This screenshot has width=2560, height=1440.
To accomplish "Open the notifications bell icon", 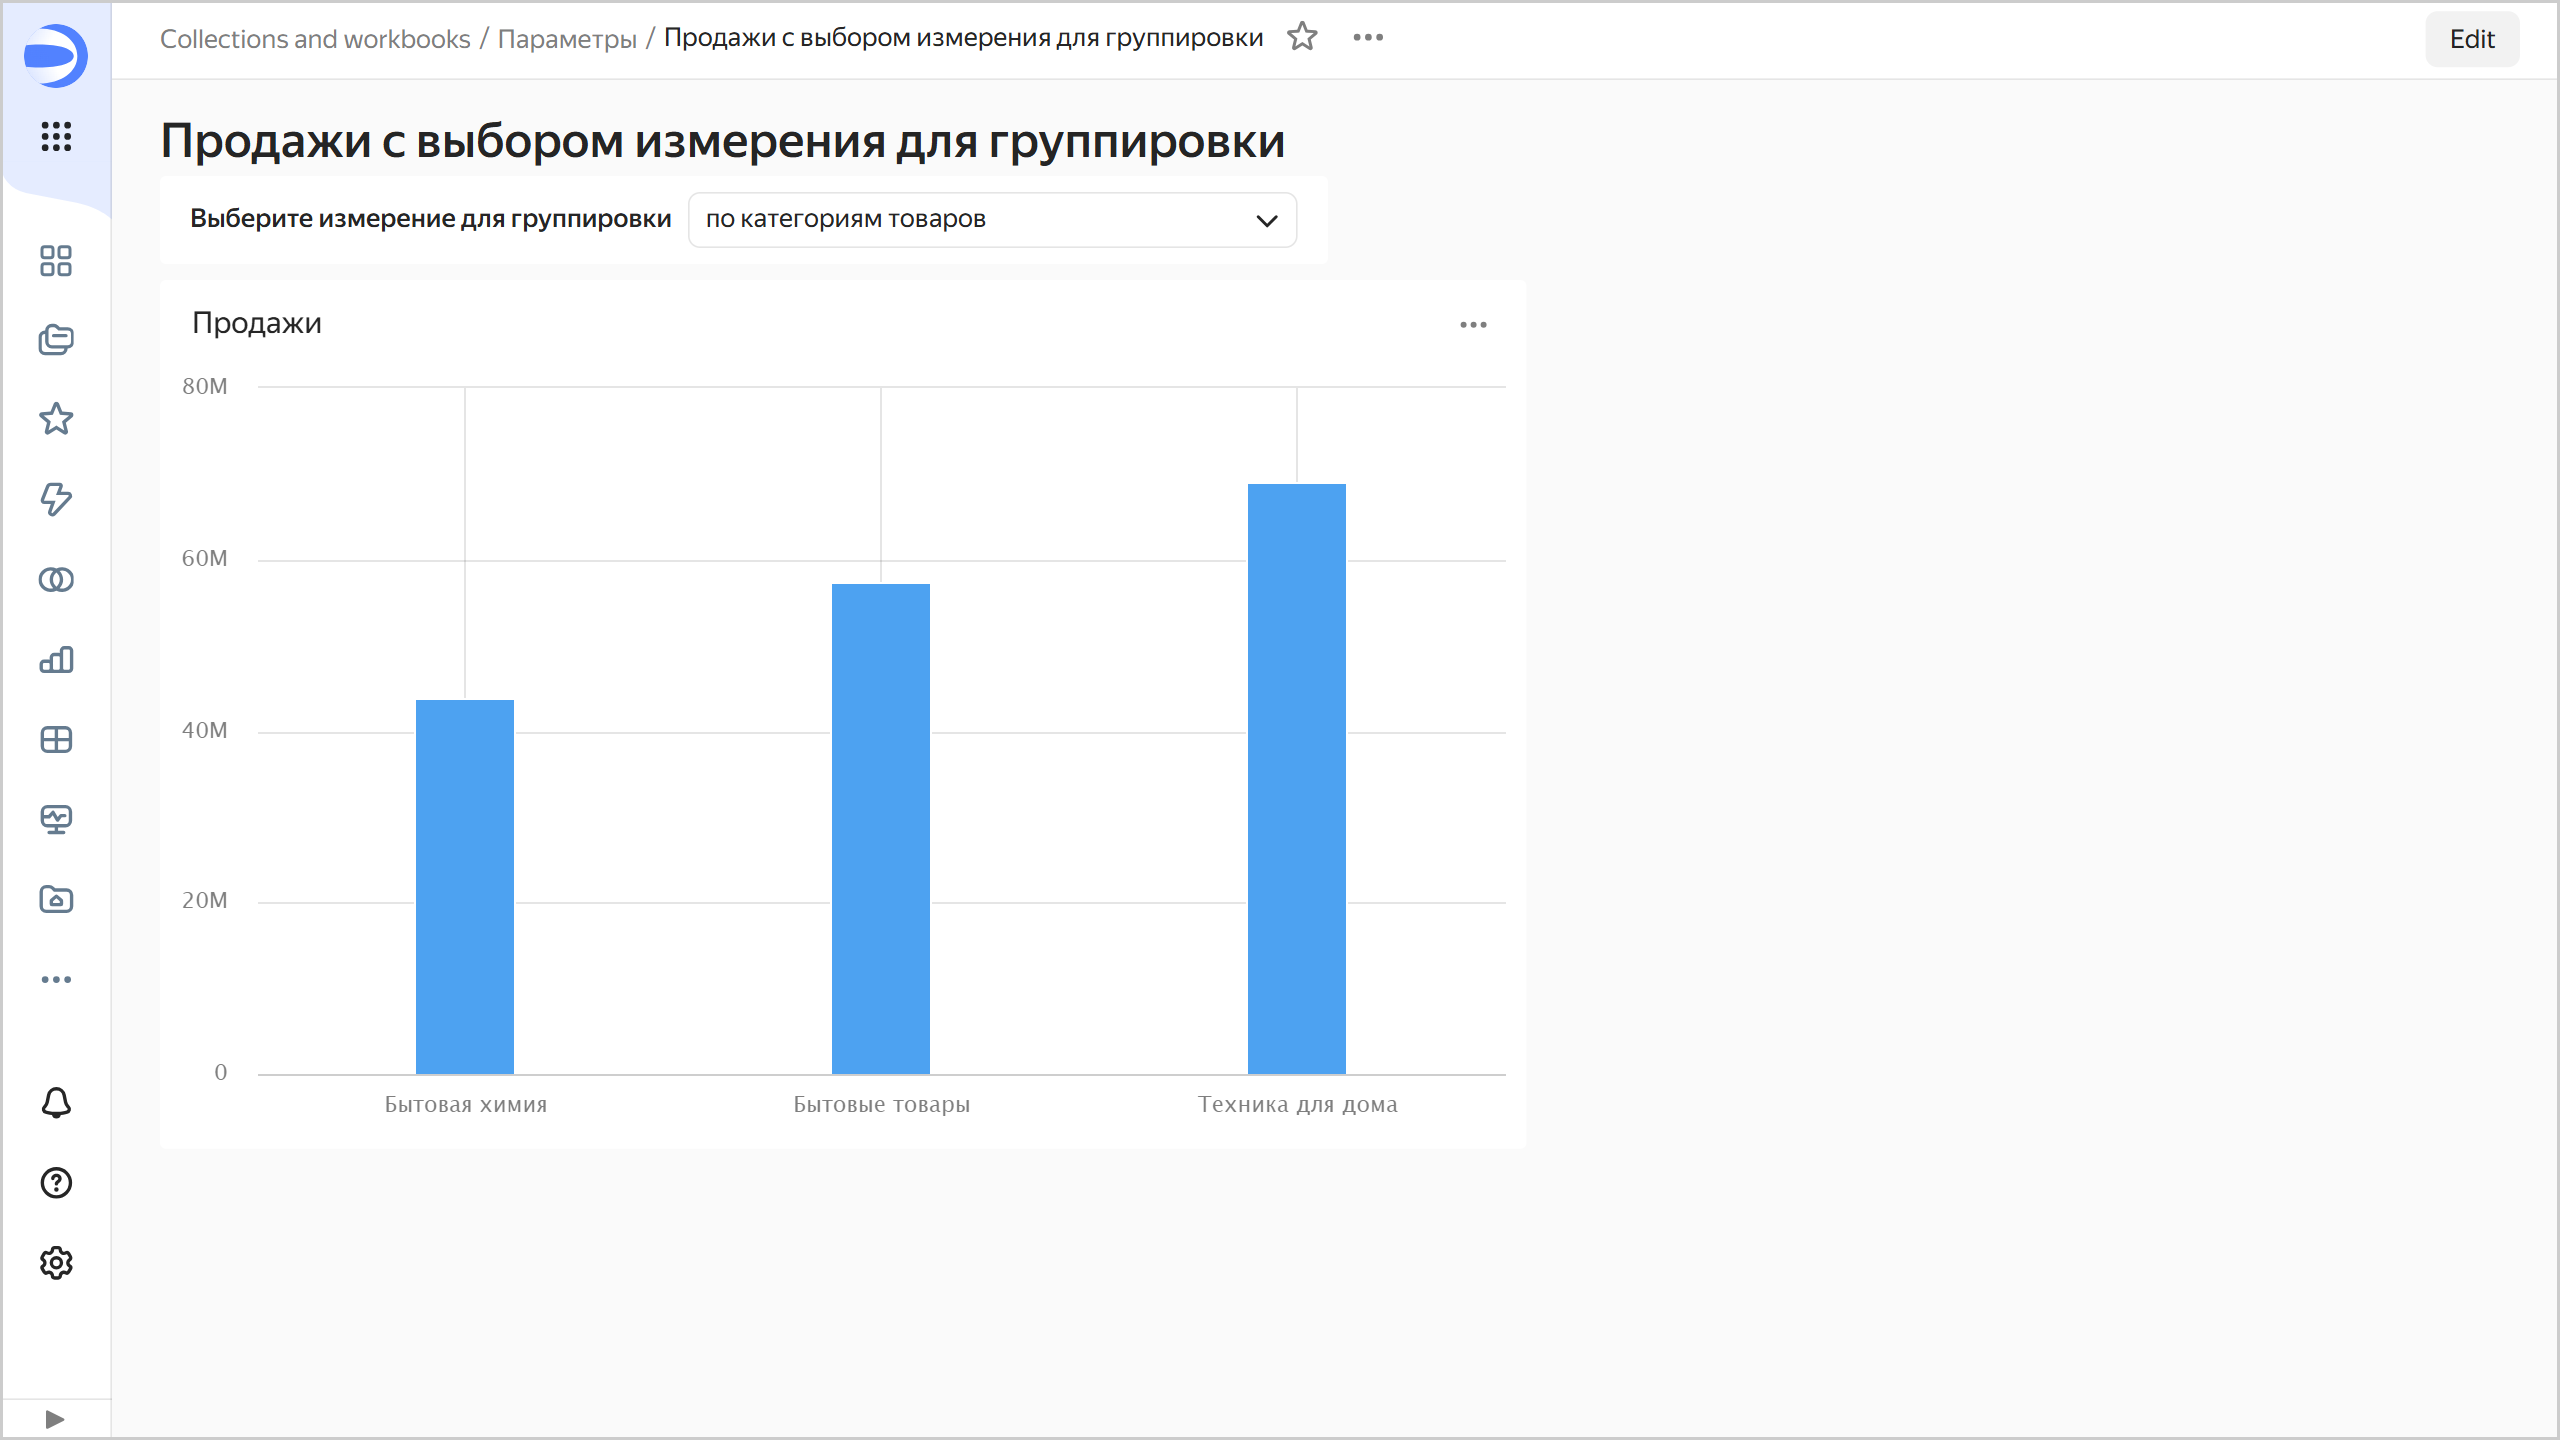I will point(56,1103).
